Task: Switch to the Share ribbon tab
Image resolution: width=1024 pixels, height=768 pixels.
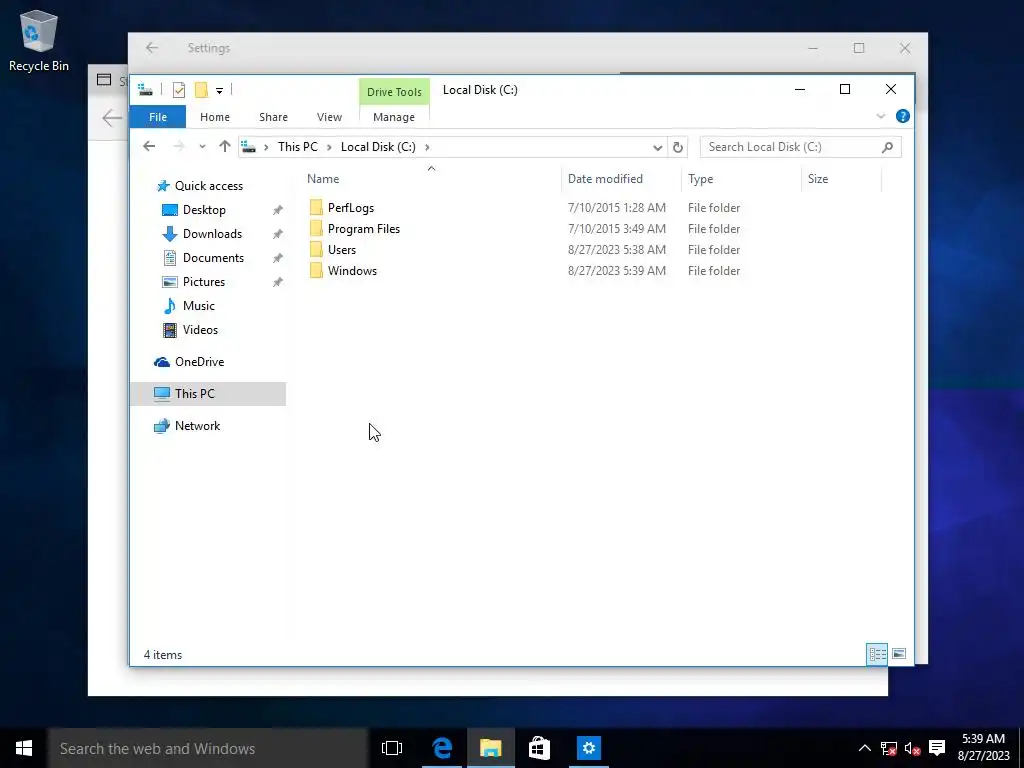Action: [x=273, y=117]
